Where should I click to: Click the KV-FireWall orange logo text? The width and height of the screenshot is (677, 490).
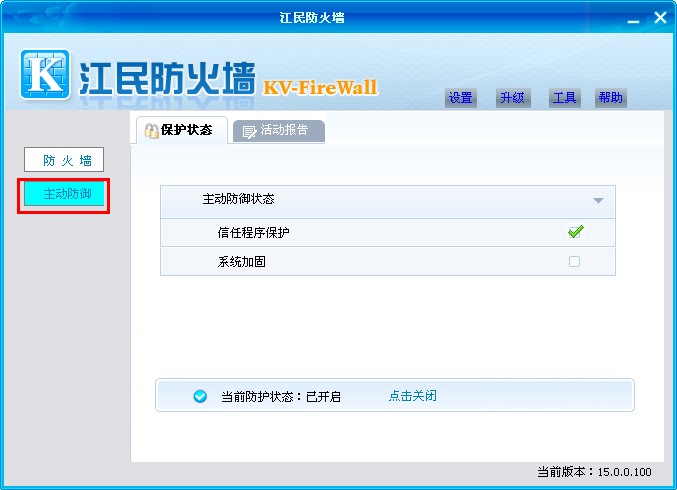320,88
